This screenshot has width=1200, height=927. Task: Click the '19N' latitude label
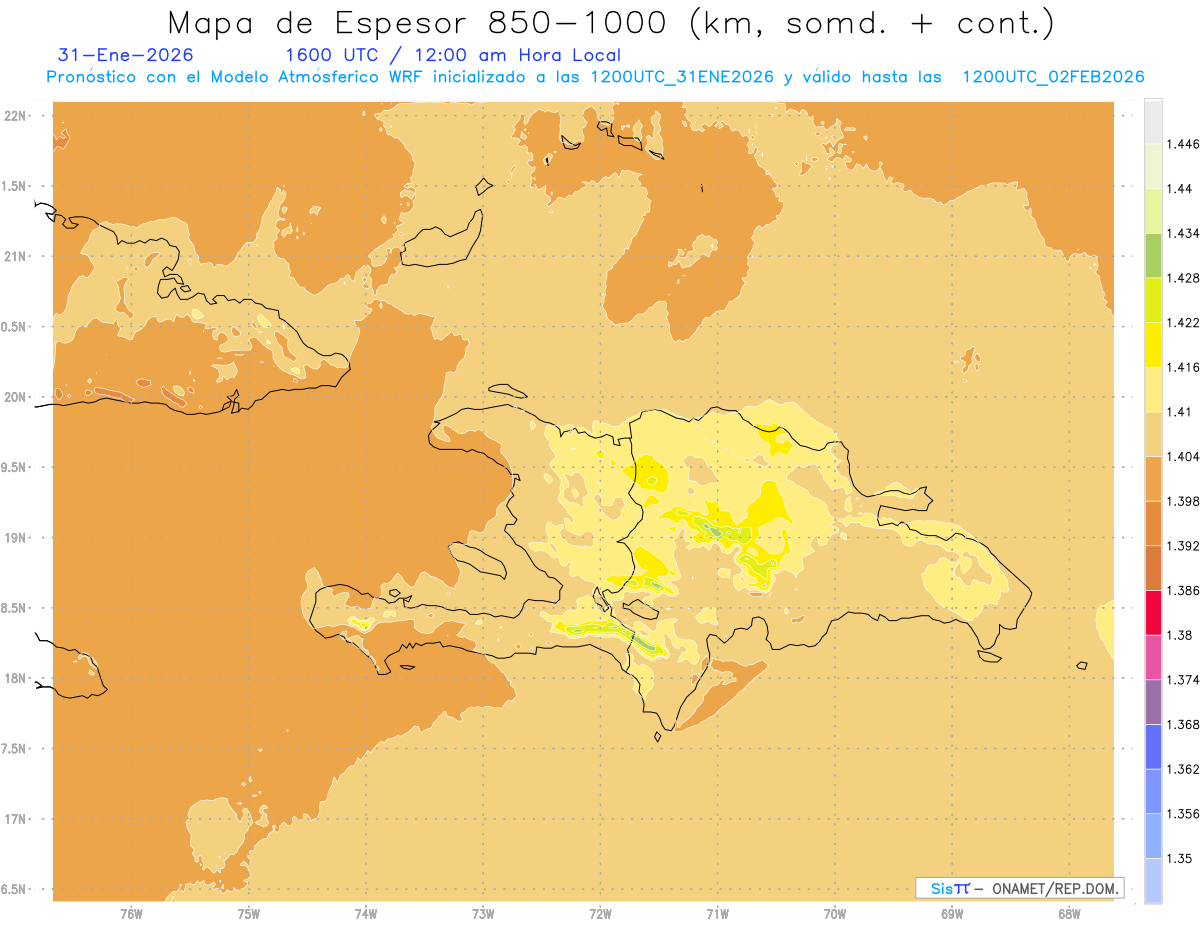[x=17, y=538]
